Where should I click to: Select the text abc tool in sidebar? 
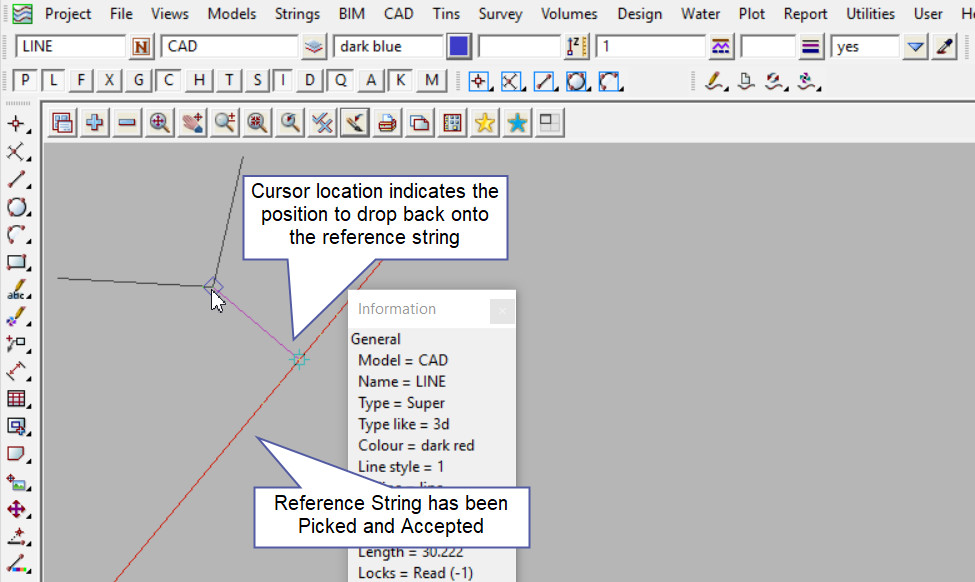[17, 291]
